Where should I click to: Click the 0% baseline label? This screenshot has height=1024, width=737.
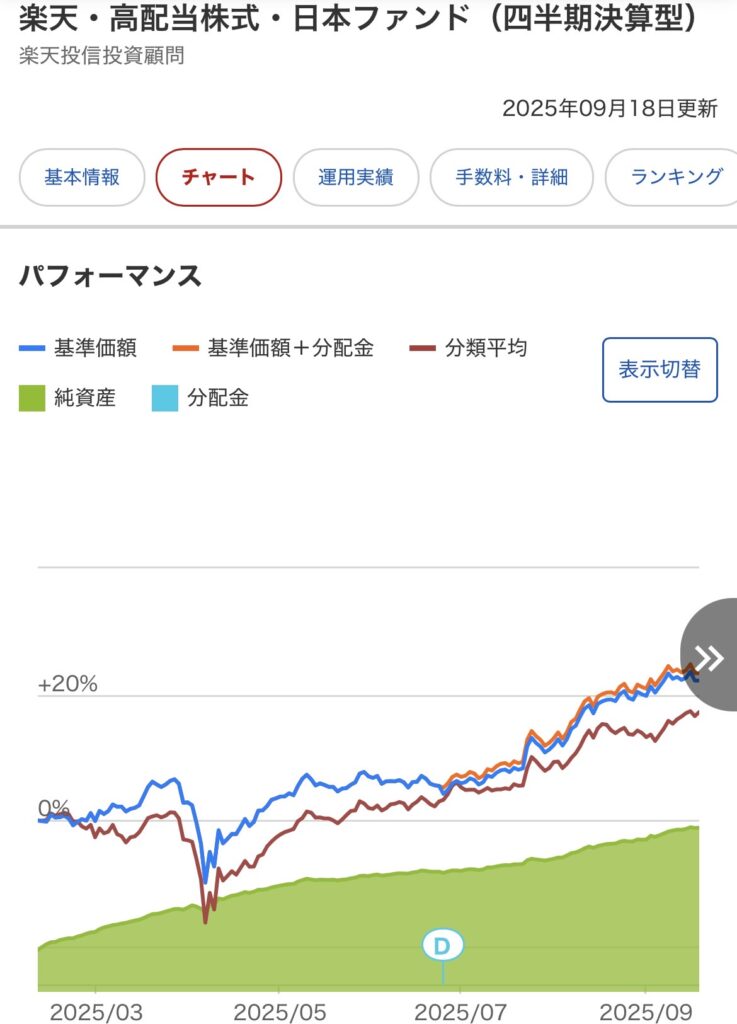click(x=54, y=808)
